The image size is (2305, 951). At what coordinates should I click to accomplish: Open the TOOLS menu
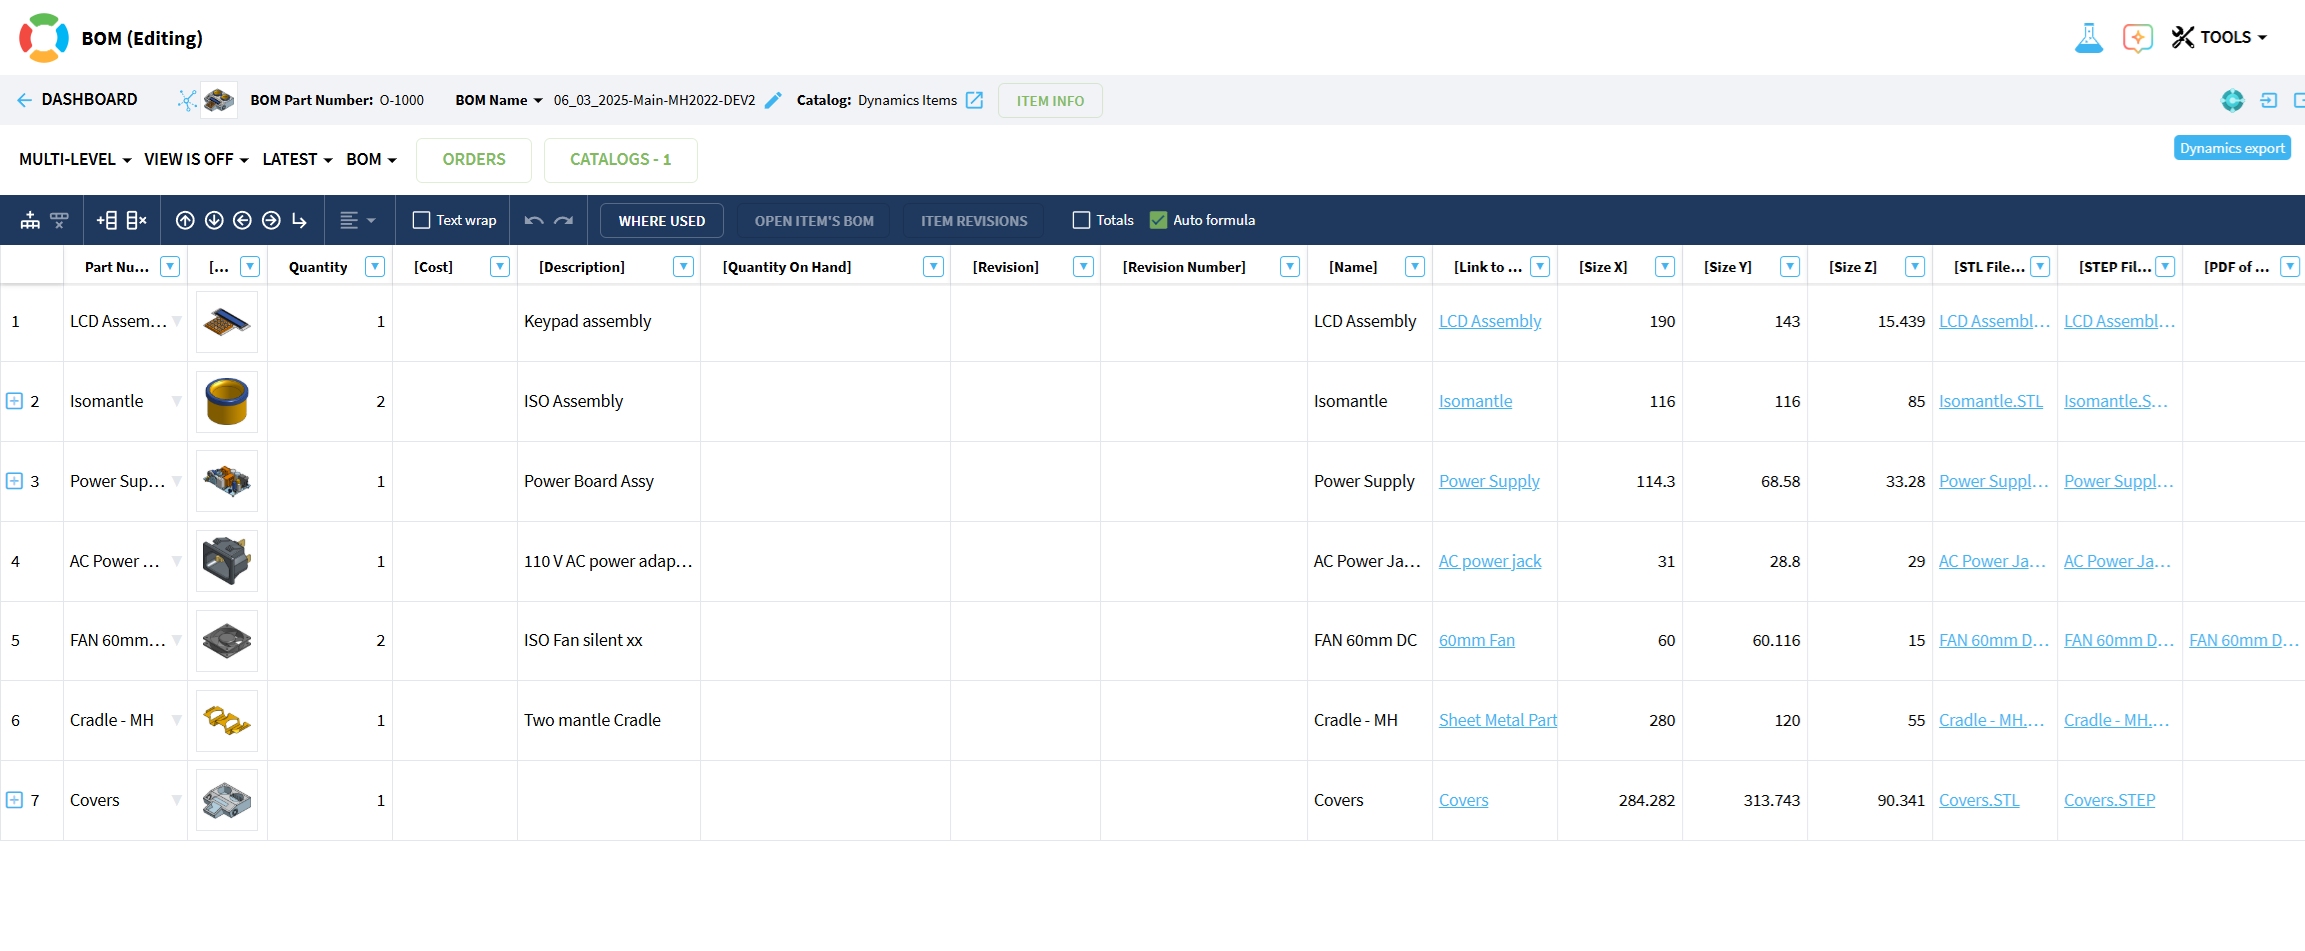tap(2219, 38)
